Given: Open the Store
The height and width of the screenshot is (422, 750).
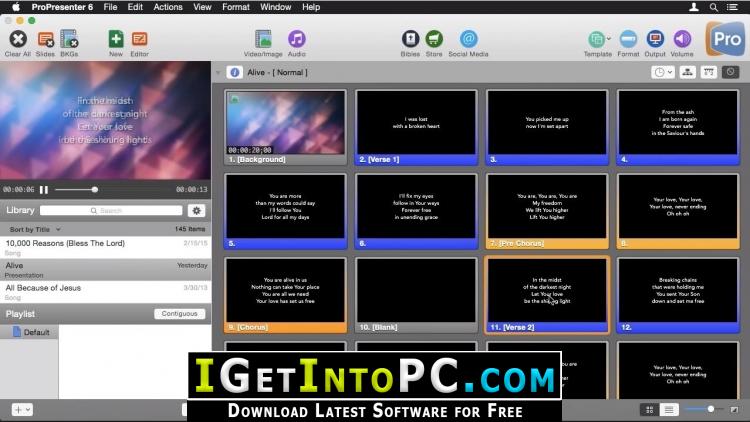Looking at the screenshot, I should pos(434,39).
